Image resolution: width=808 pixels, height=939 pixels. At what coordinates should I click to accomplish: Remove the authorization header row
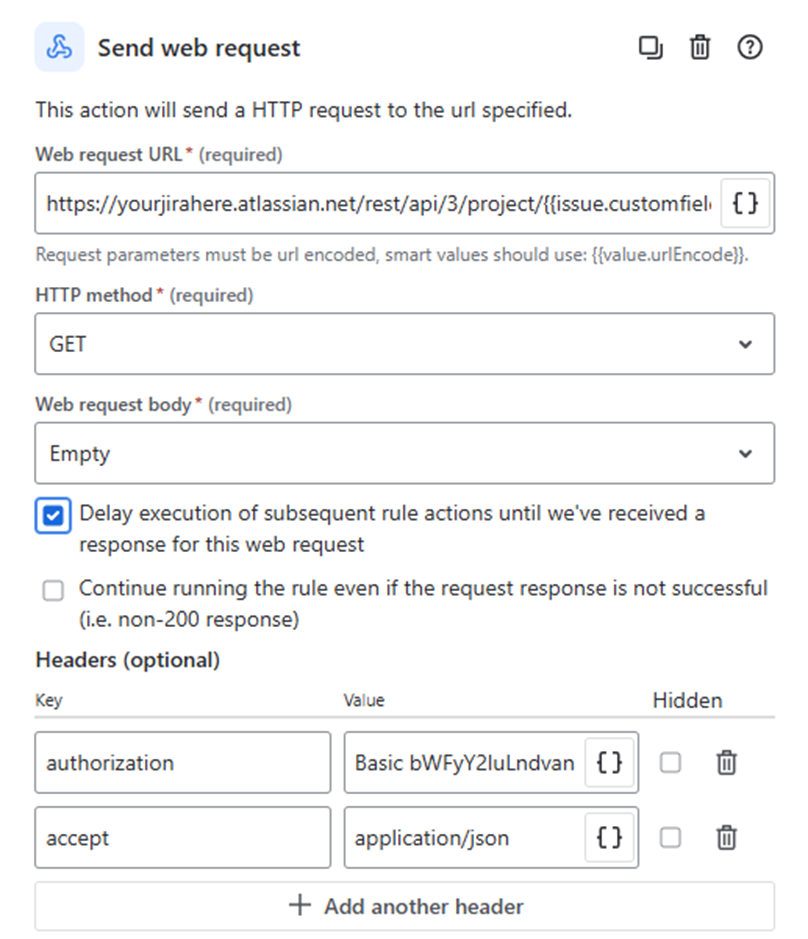[727, 763]
